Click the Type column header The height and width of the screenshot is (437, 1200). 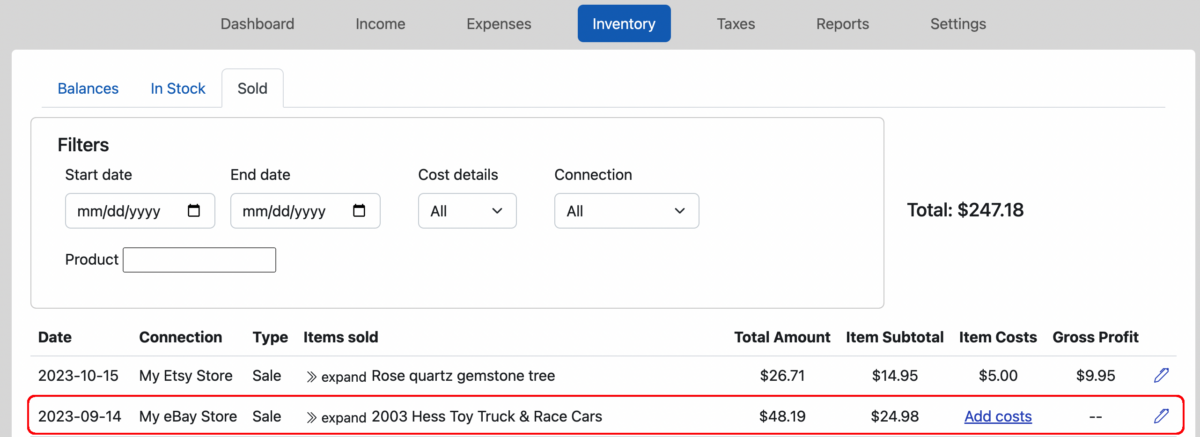coord(270,337)
